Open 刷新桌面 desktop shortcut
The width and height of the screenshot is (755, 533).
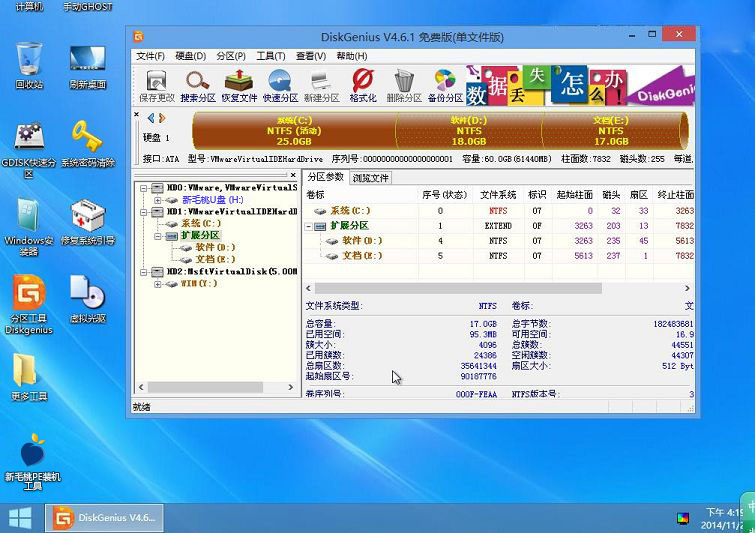click(x=88, y=66)
